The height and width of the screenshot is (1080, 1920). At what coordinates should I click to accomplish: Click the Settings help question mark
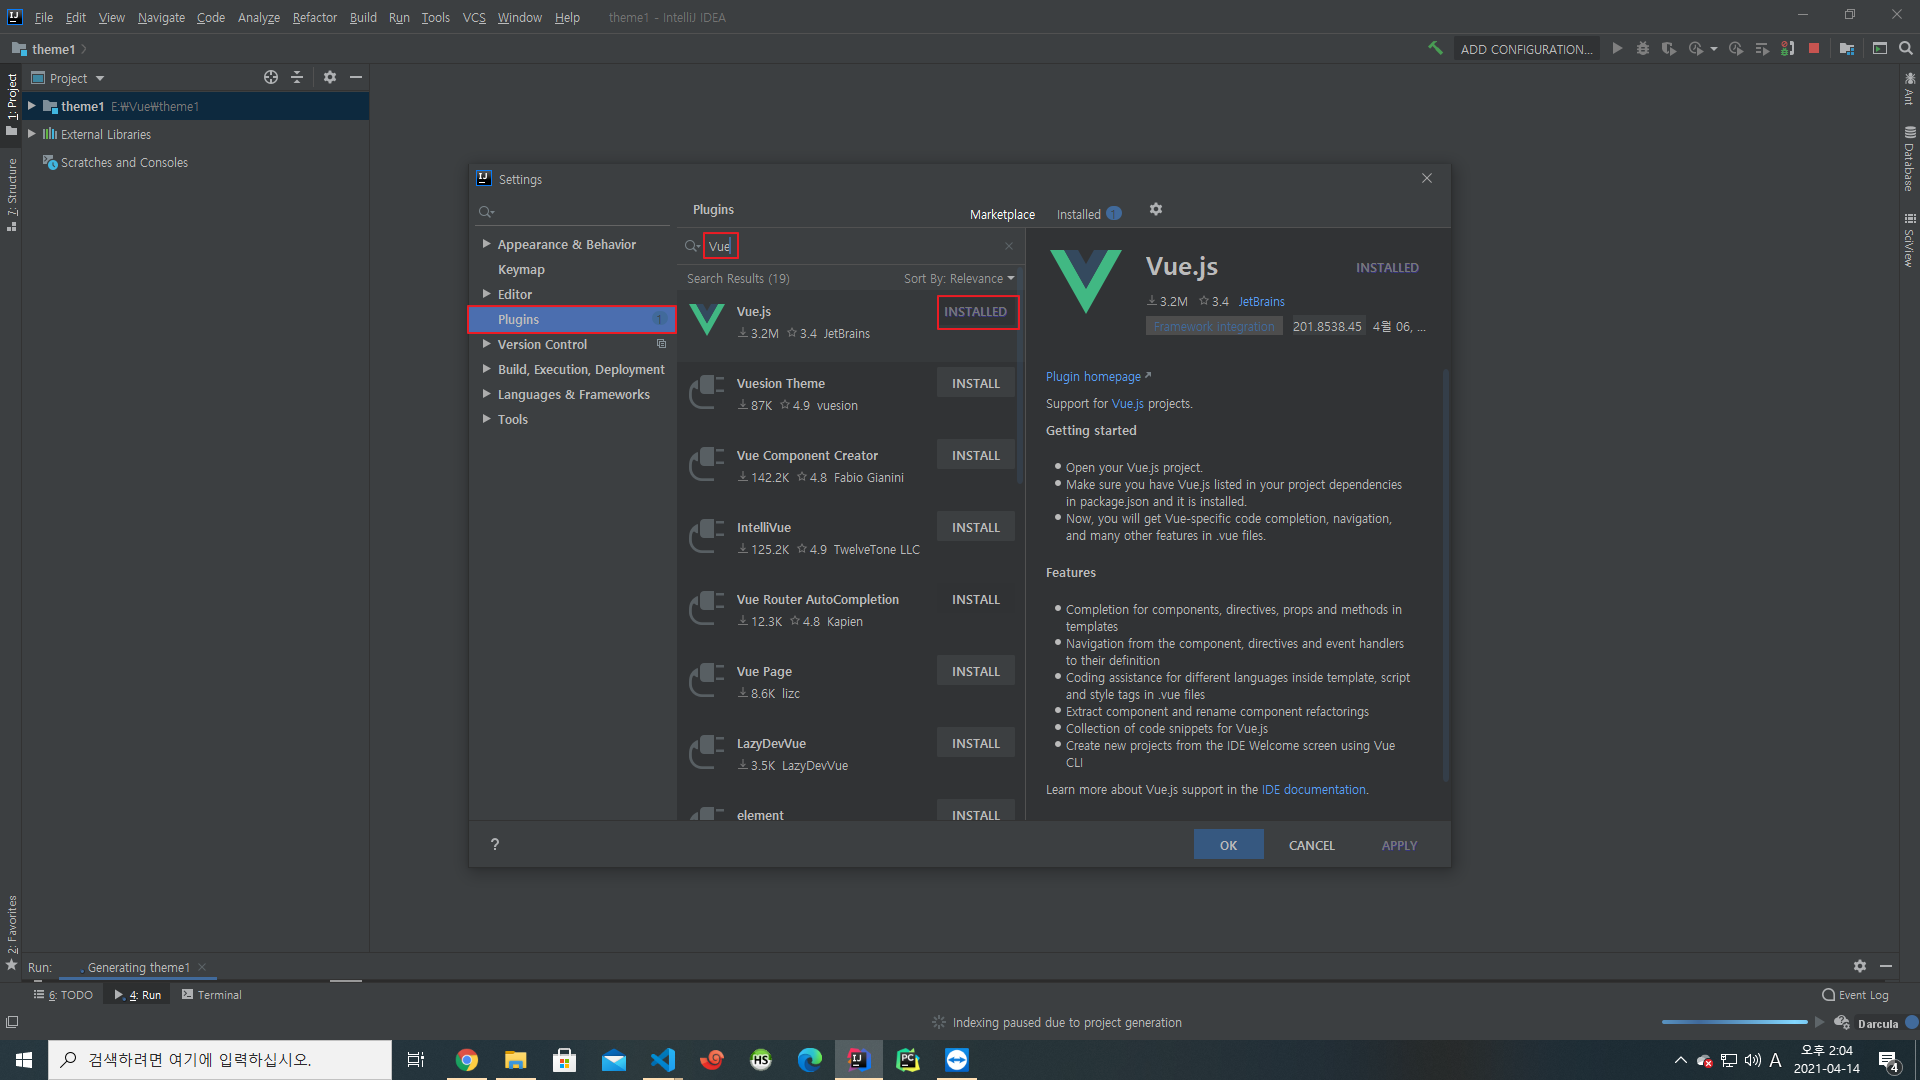[x=494, y=845]
